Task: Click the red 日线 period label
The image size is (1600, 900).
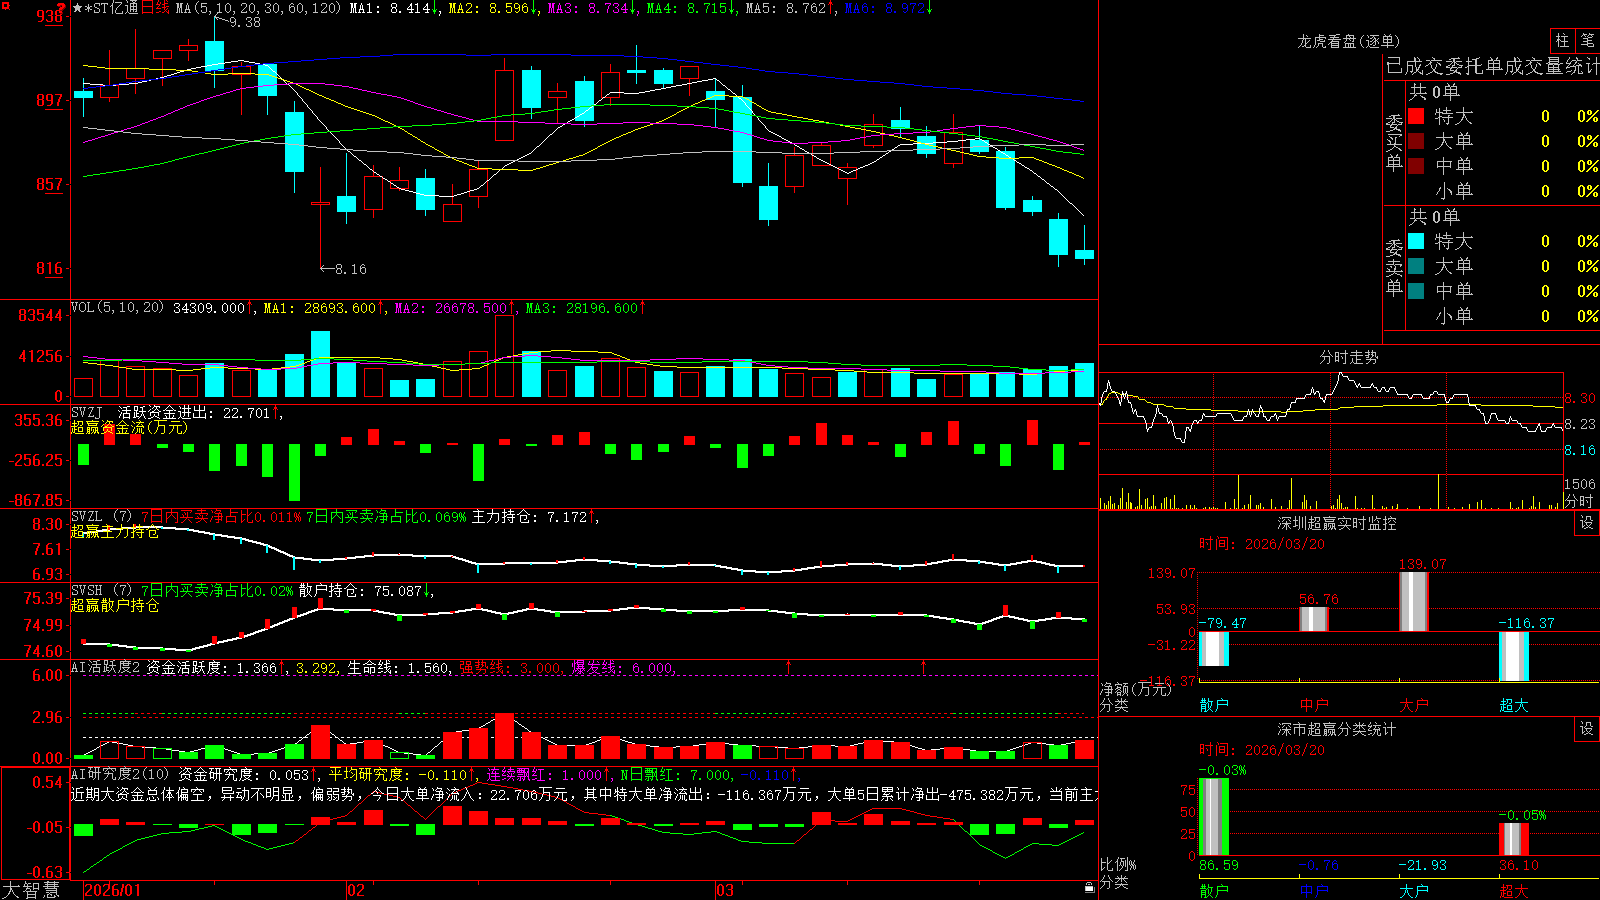Action: (155, 8)
